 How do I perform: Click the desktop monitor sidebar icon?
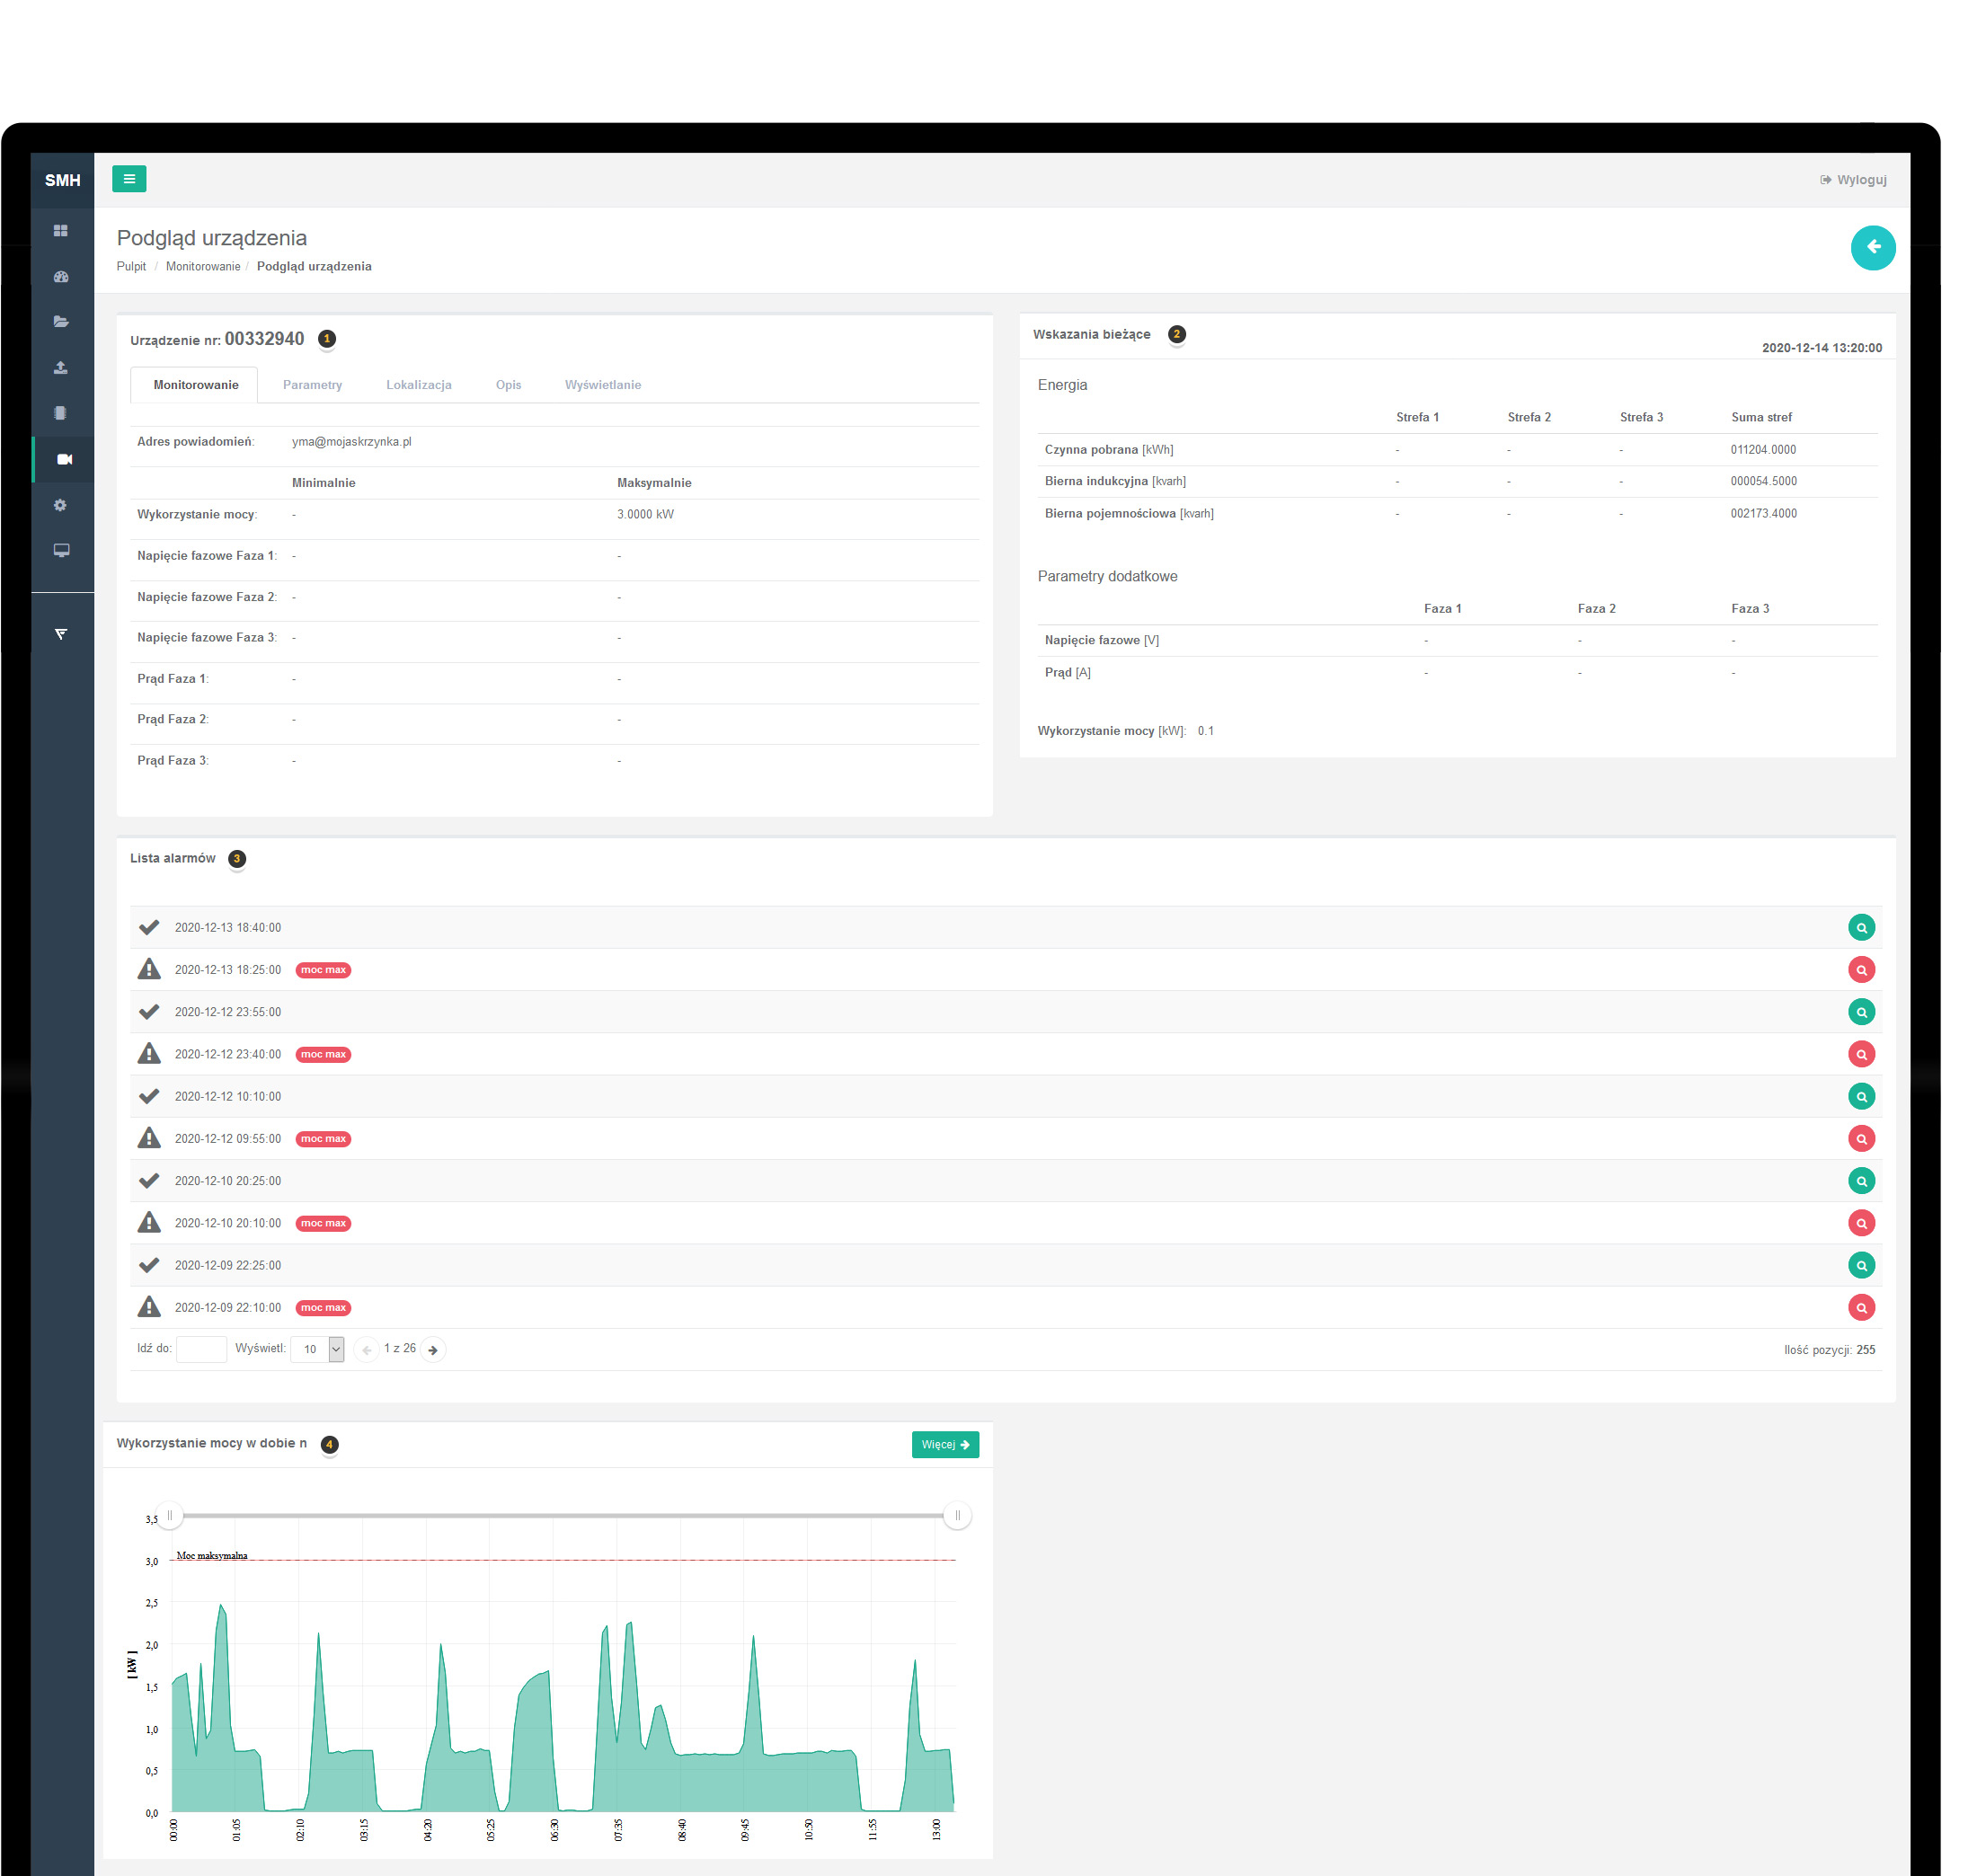[61, 551]
